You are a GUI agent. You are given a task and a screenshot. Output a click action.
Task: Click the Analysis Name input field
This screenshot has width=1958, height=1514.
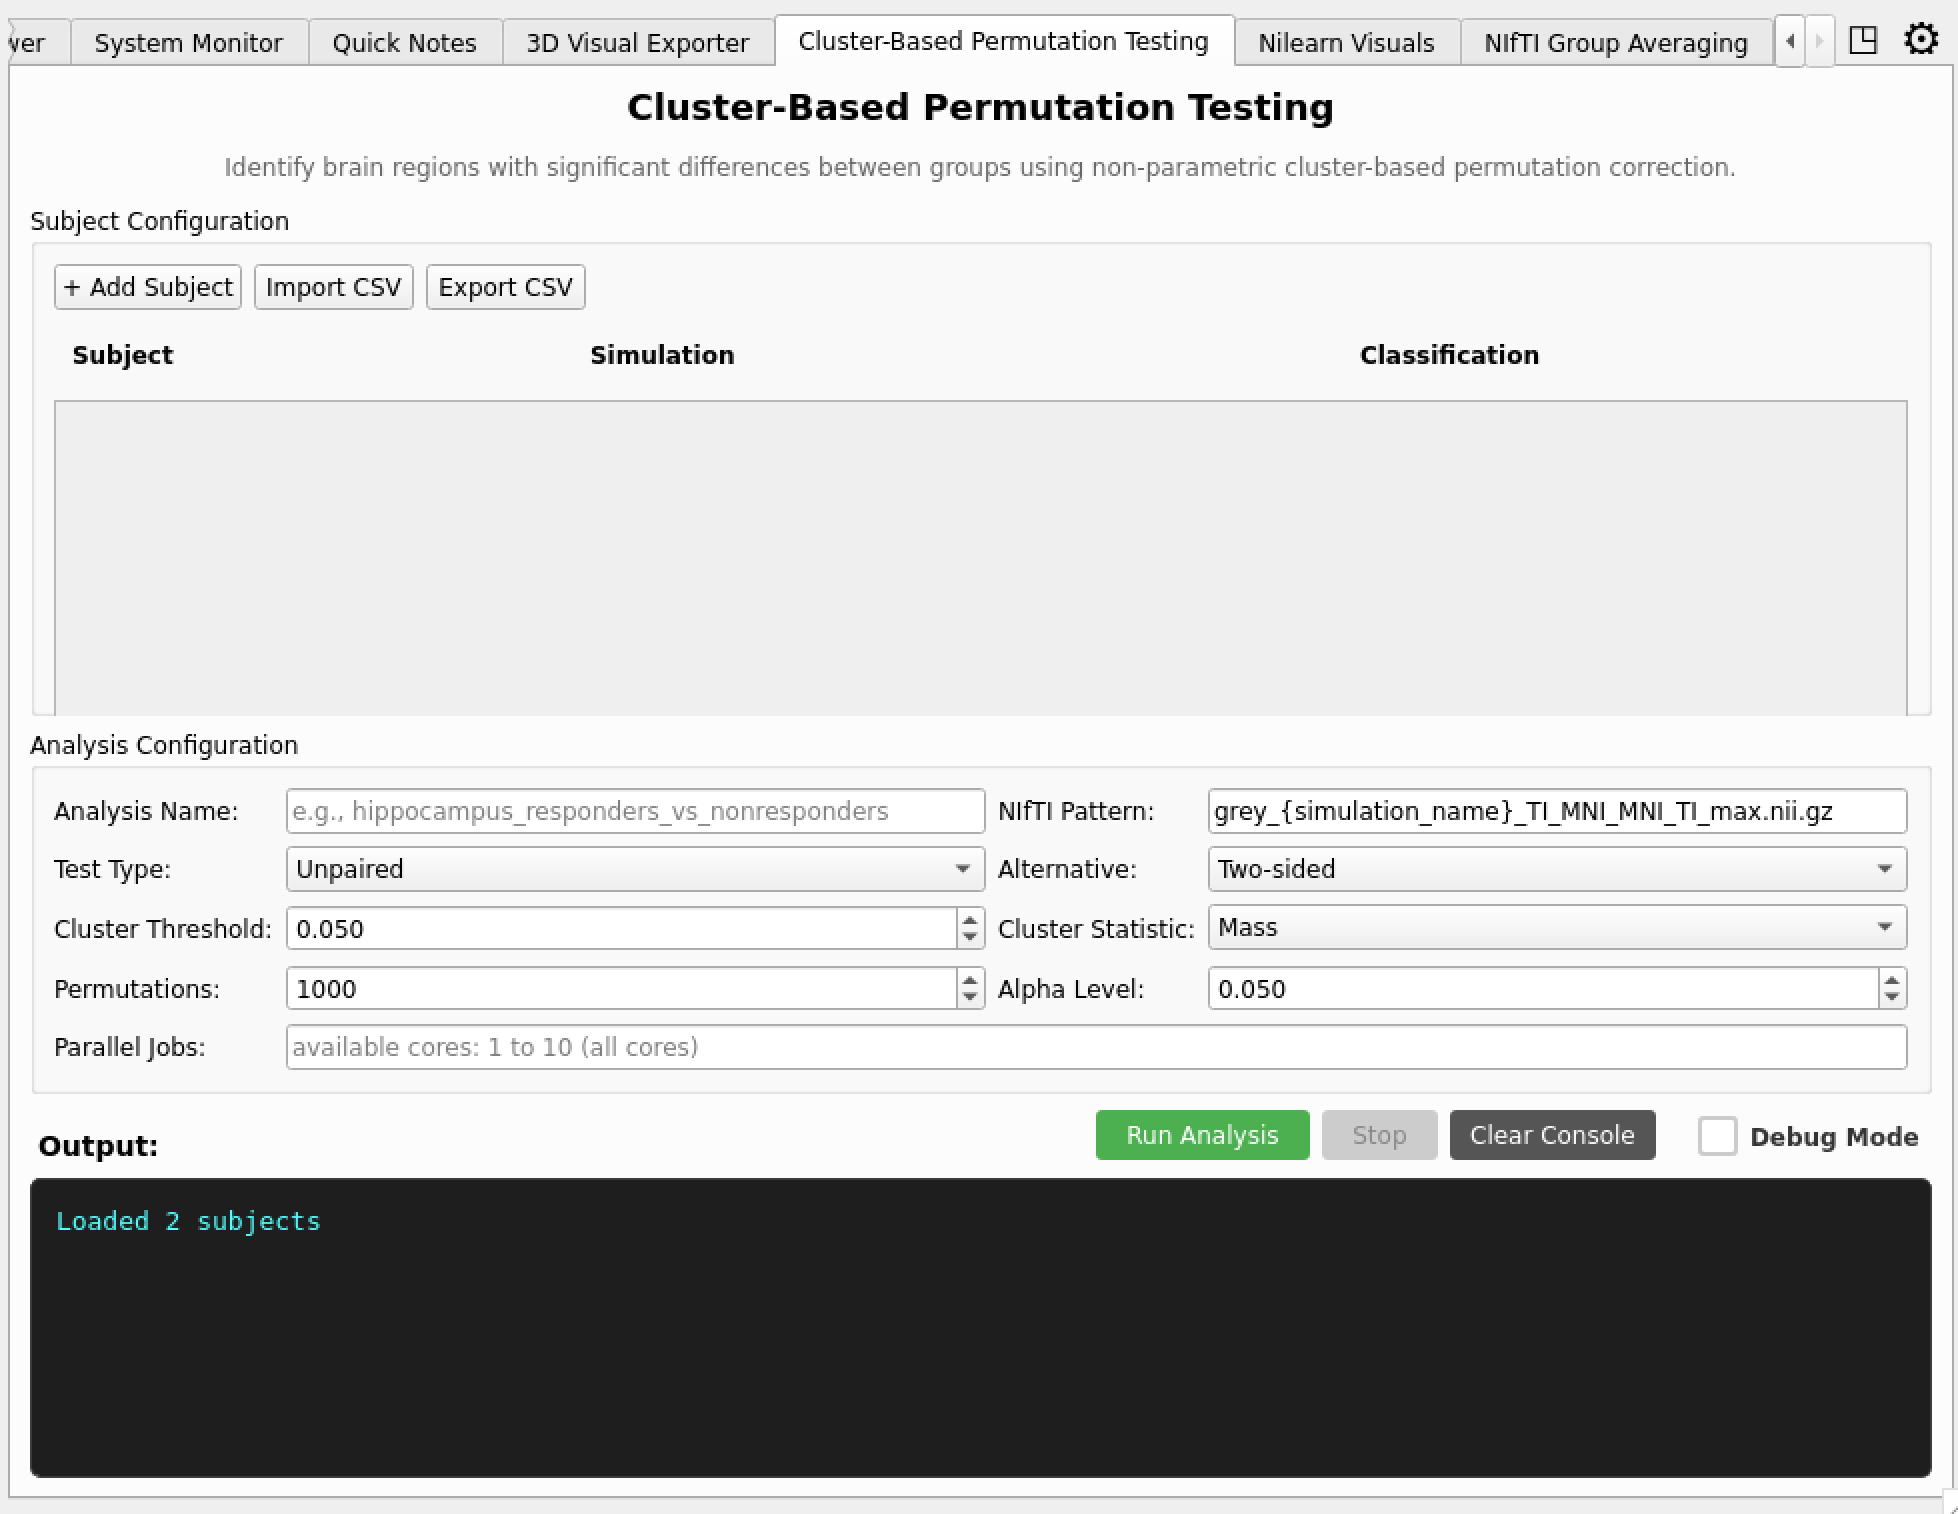coord(634,811)
